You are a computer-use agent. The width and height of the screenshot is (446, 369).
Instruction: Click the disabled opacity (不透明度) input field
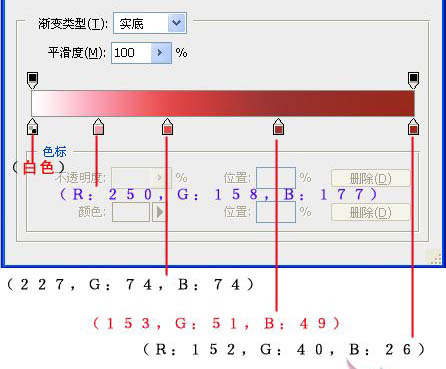click(x=132, y=178)
